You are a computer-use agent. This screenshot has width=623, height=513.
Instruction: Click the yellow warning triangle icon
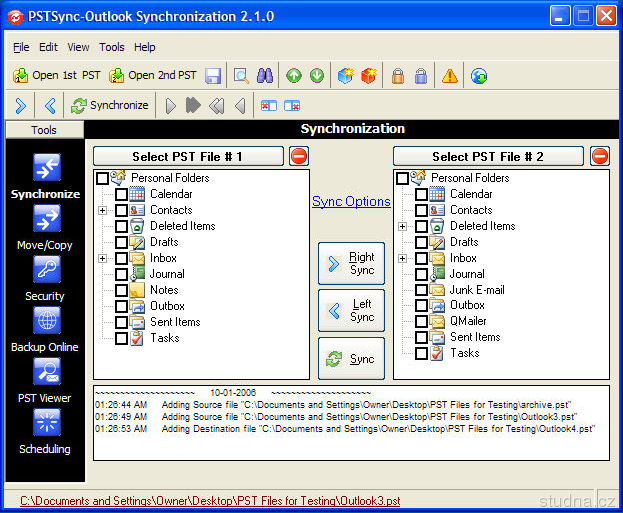point(450,75)
